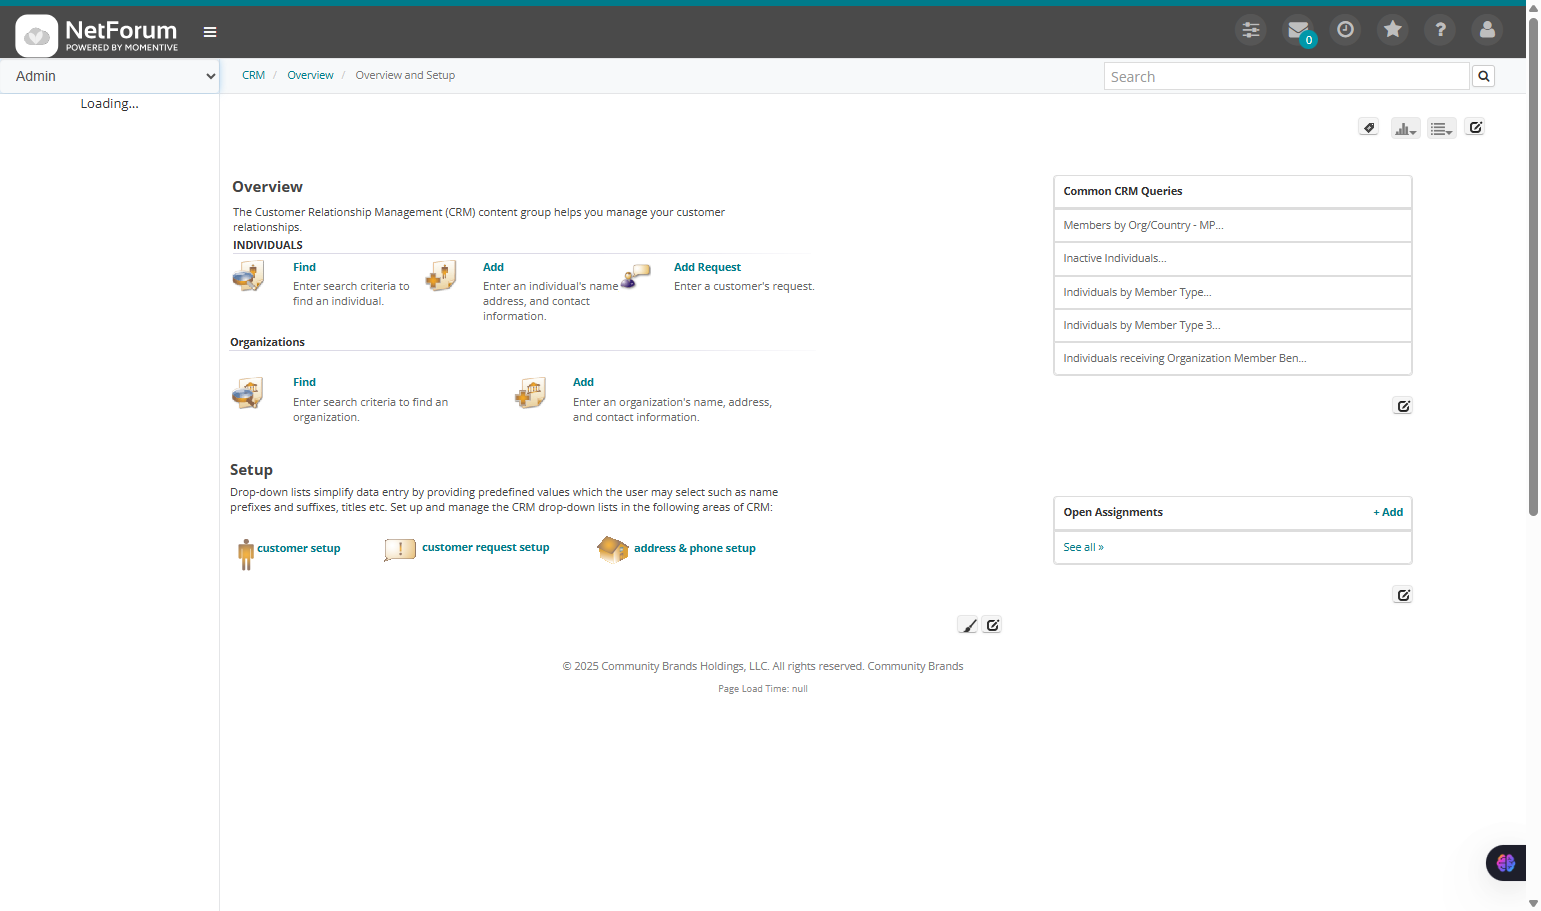Click the Find individual icon

[x=249, y=276]
